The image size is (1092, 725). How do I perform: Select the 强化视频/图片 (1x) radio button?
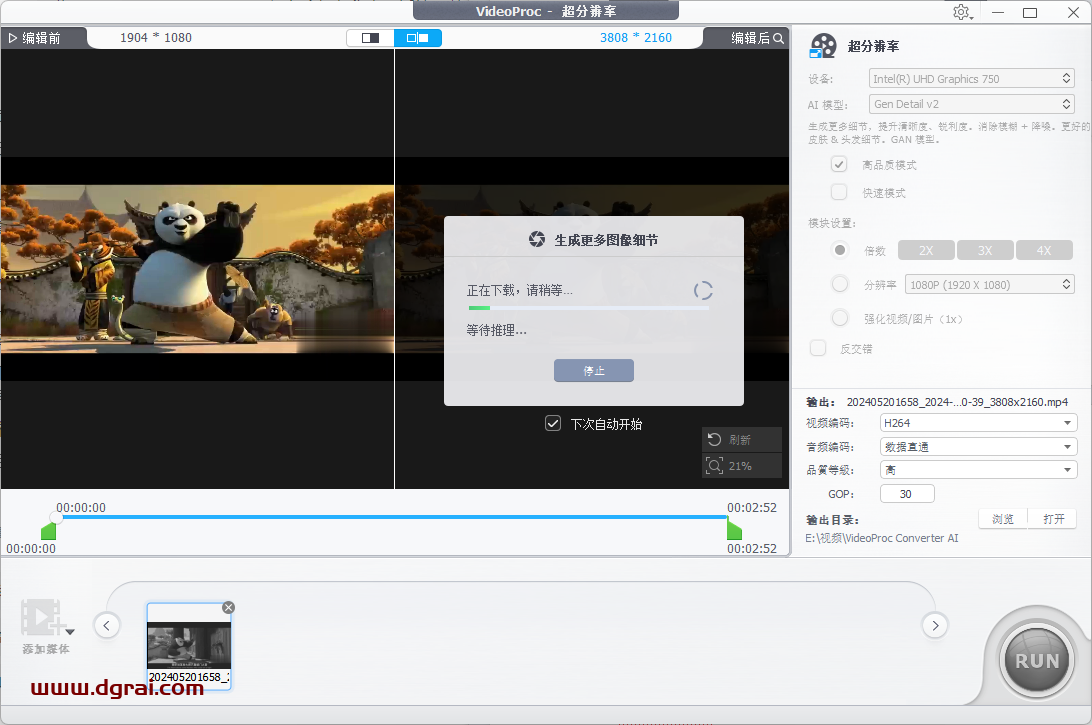(x=840, y=318)
